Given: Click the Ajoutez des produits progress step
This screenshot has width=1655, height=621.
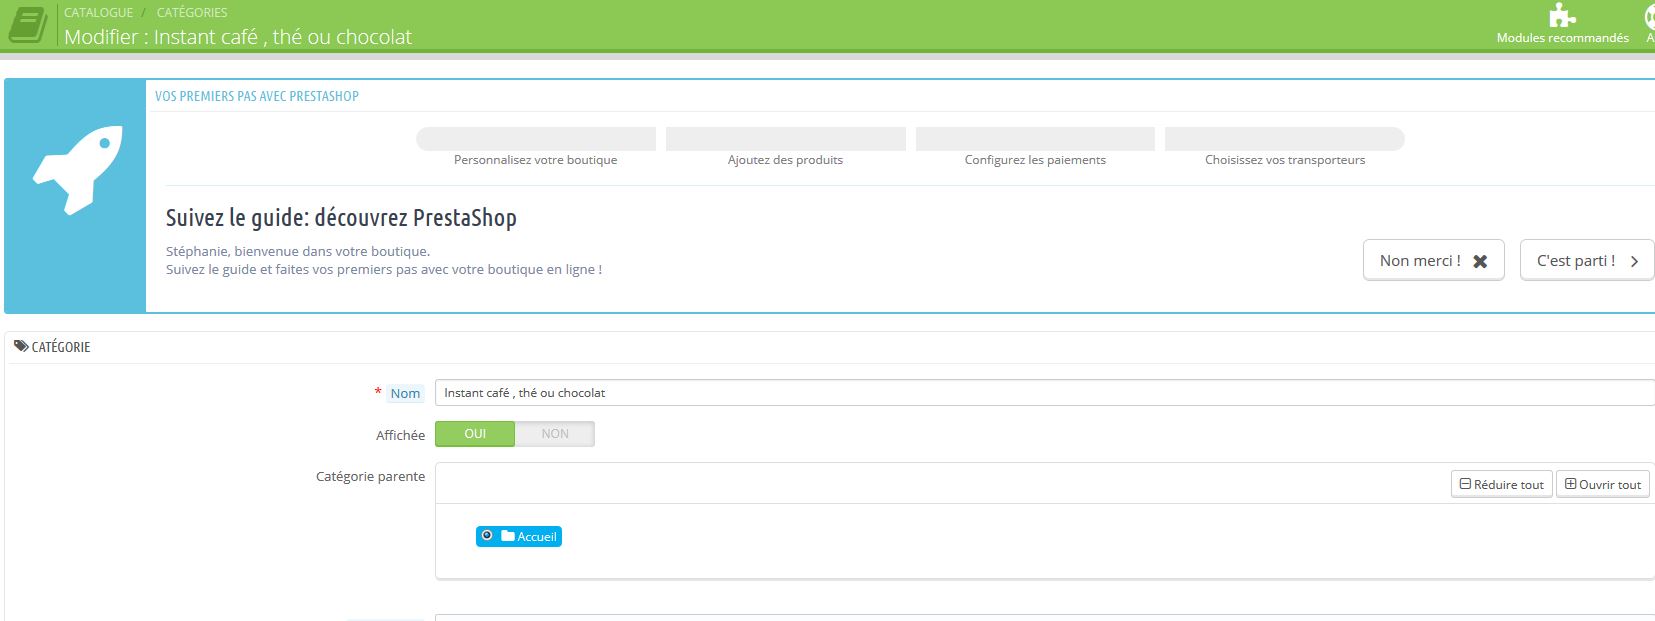Looking at the screenshot, I should (x=786, y=147).
